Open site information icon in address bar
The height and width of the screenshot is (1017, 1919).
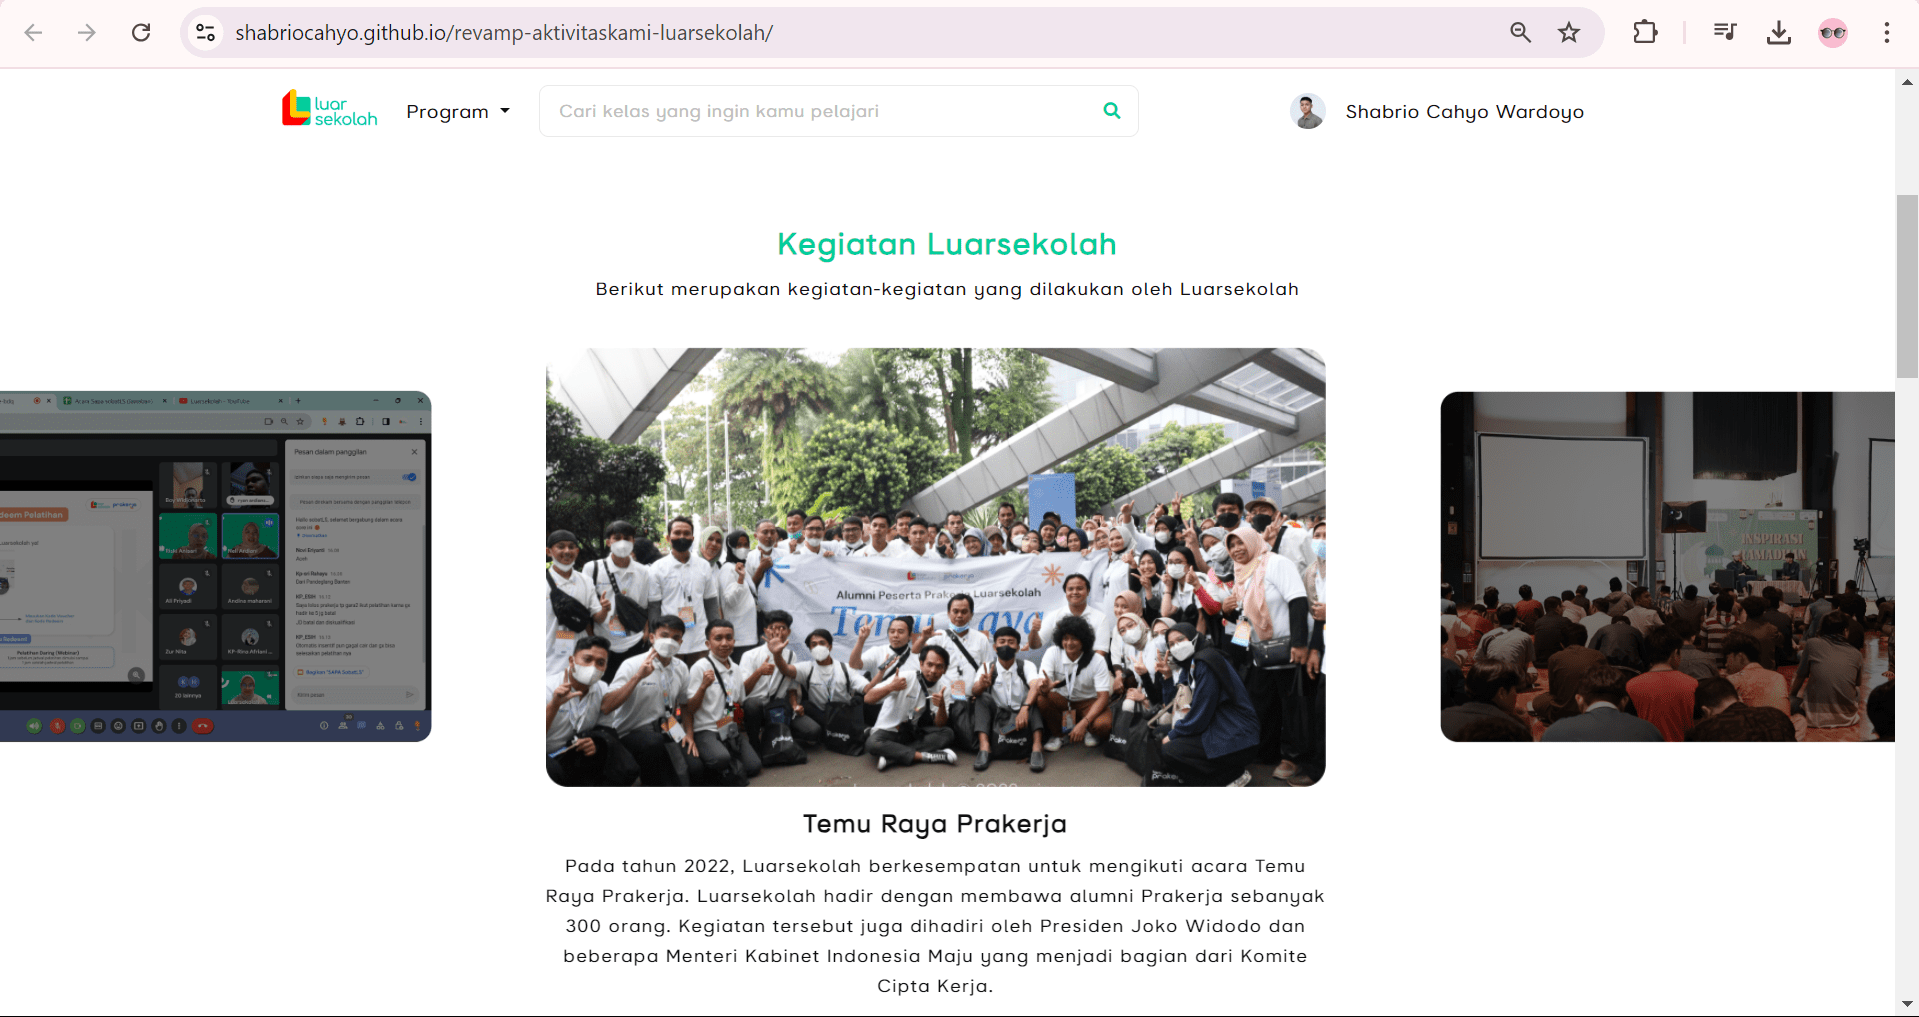point(206,33)
